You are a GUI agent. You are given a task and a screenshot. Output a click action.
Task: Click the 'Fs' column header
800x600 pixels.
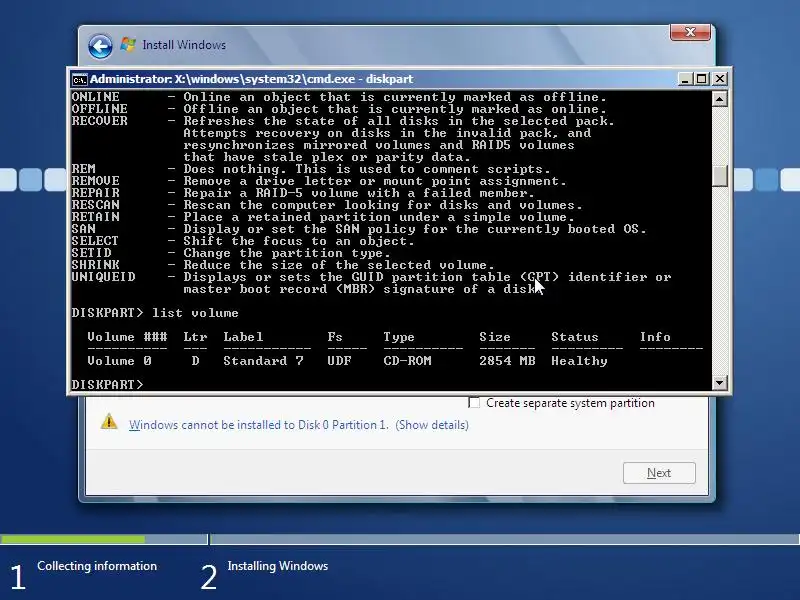[x=335, y=337]
